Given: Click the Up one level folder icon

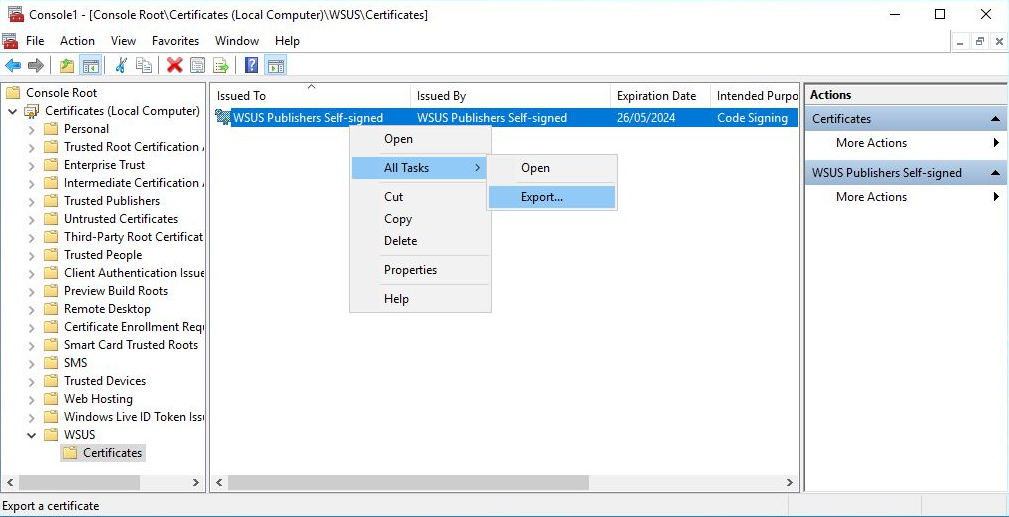Looking at the screenshot, I should tap(67, 65).
